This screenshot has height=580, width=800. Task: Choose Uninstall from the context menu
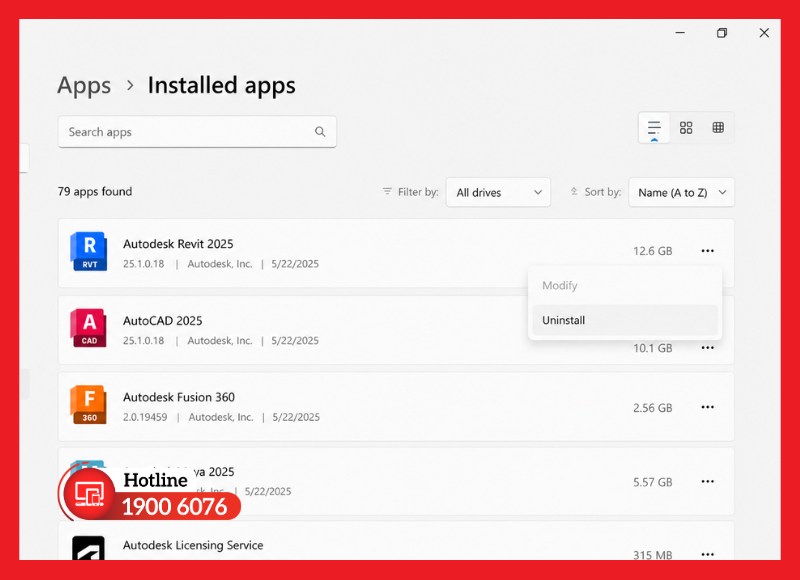click(625, 320)
